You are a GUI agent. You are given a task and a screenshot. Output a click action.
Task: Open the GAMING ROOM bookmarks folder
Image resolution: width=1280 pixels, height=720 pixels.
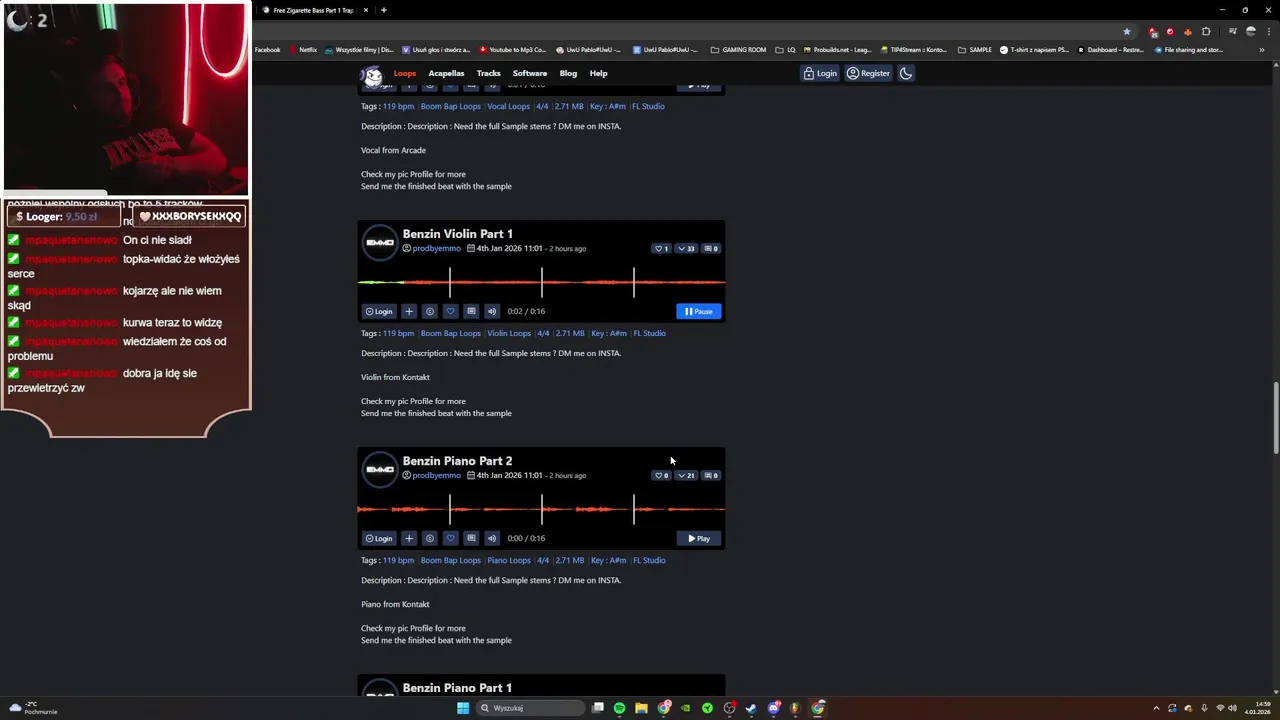[x=738, y=49]
